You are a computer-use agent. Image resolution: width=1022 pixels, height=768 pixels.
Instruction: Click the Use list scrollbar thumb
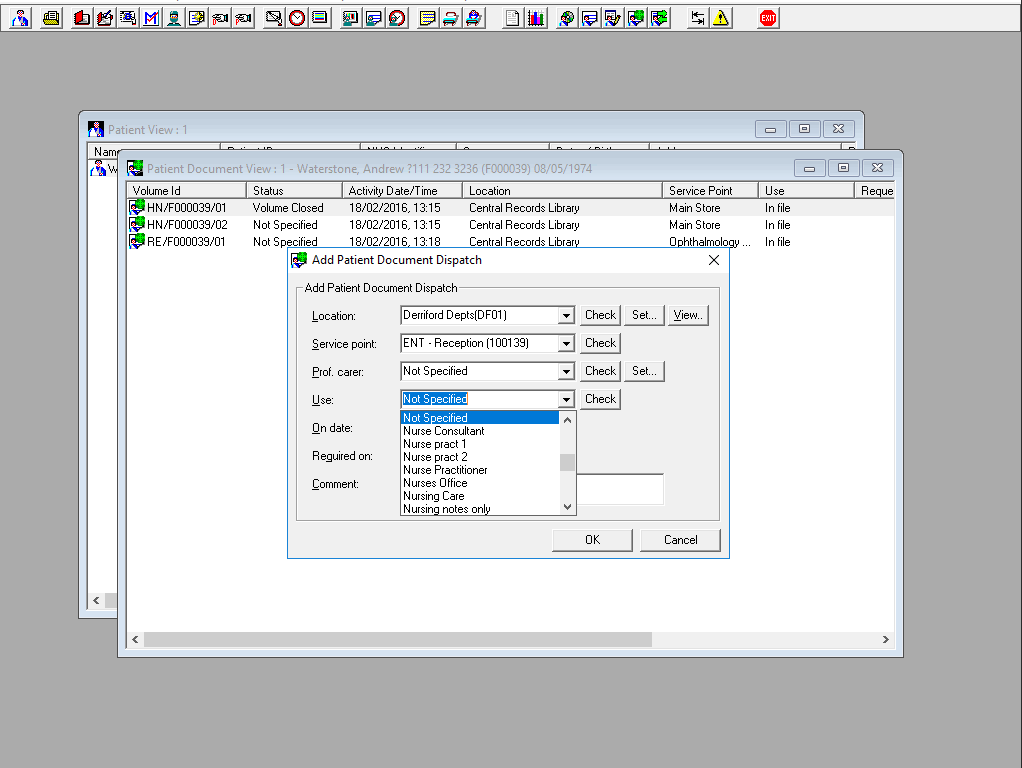[x=567, y=462]
